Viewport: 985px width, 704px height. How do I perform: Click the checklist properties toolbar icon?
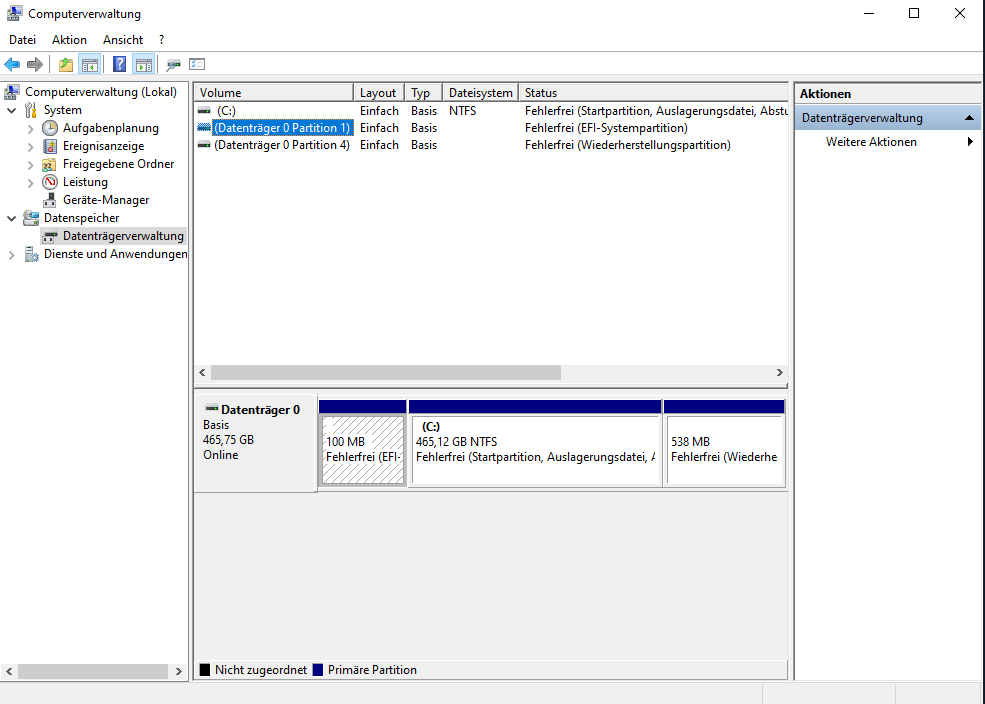click(197, 64)
